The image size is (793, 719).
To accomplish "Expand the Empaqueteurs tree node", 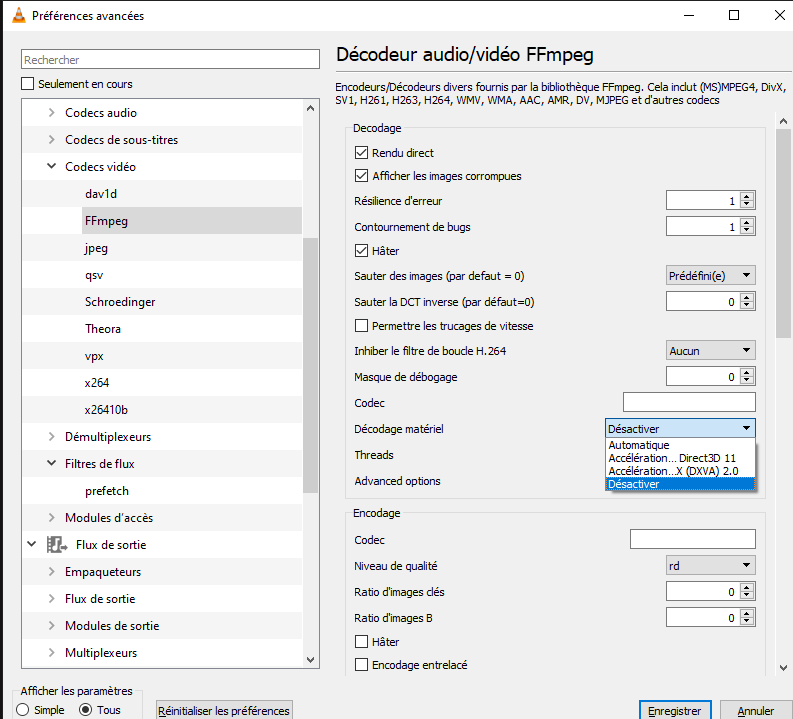I will pos(51,571).
